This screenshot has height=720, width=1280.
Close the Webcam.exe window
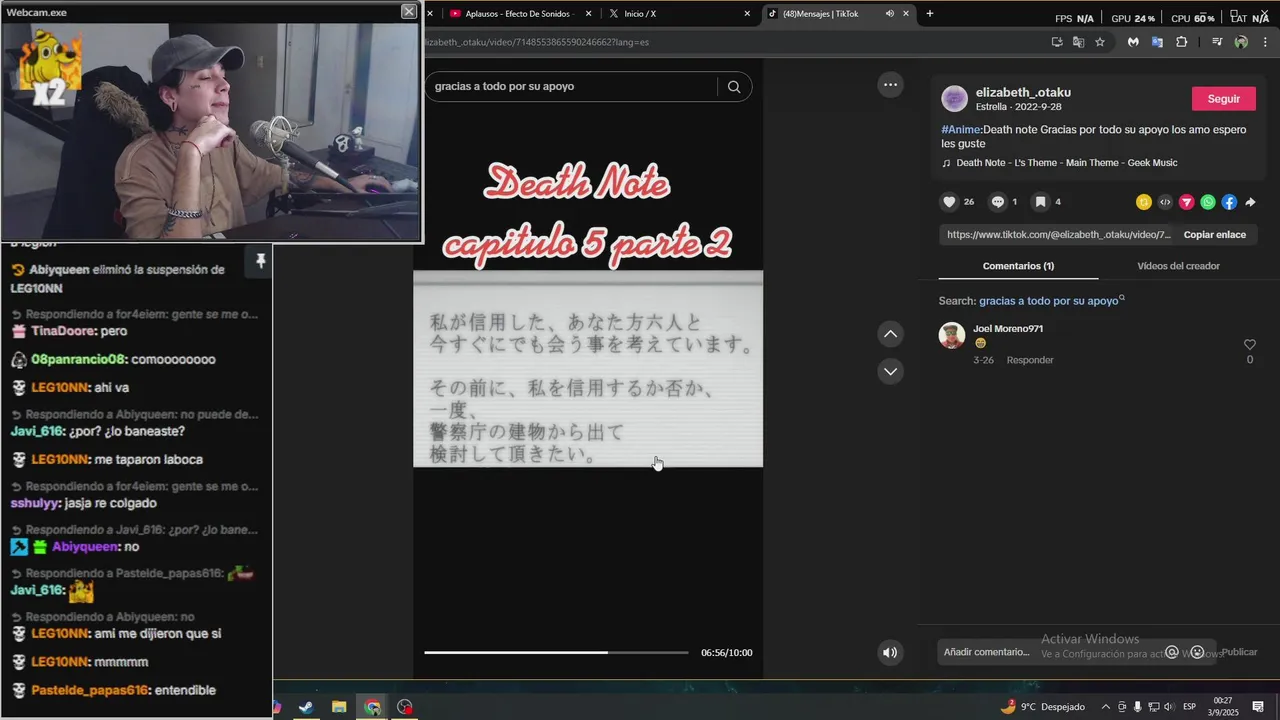[409, 11]
